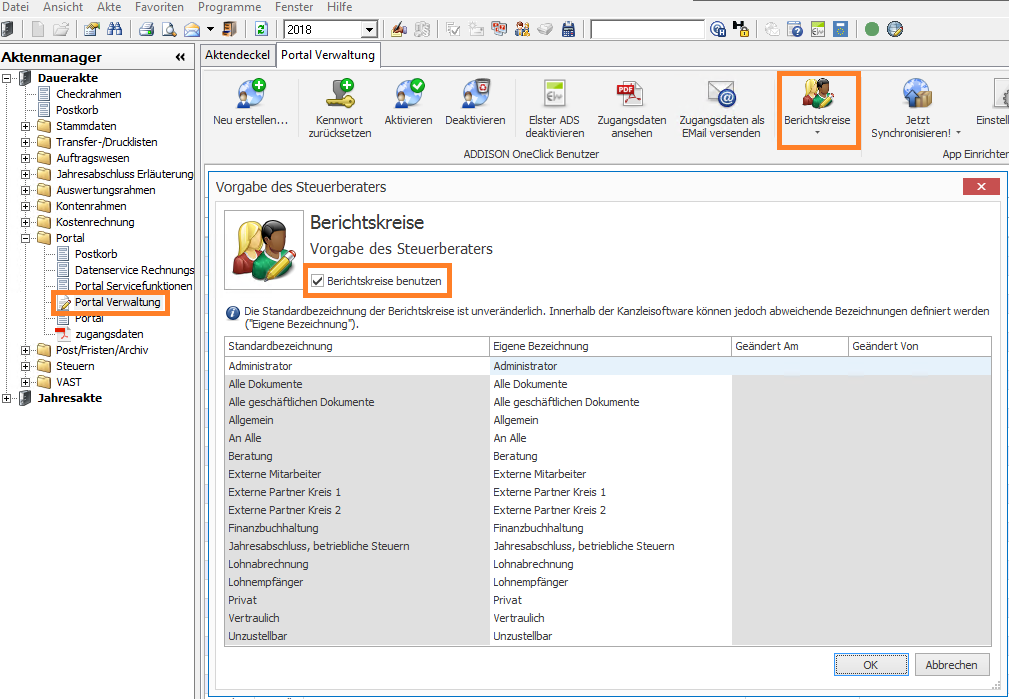Viewport: 1009px width, 699px height.
Task: Open the dropdown arrow beside the envelope icon
Action: pos(210,29)
